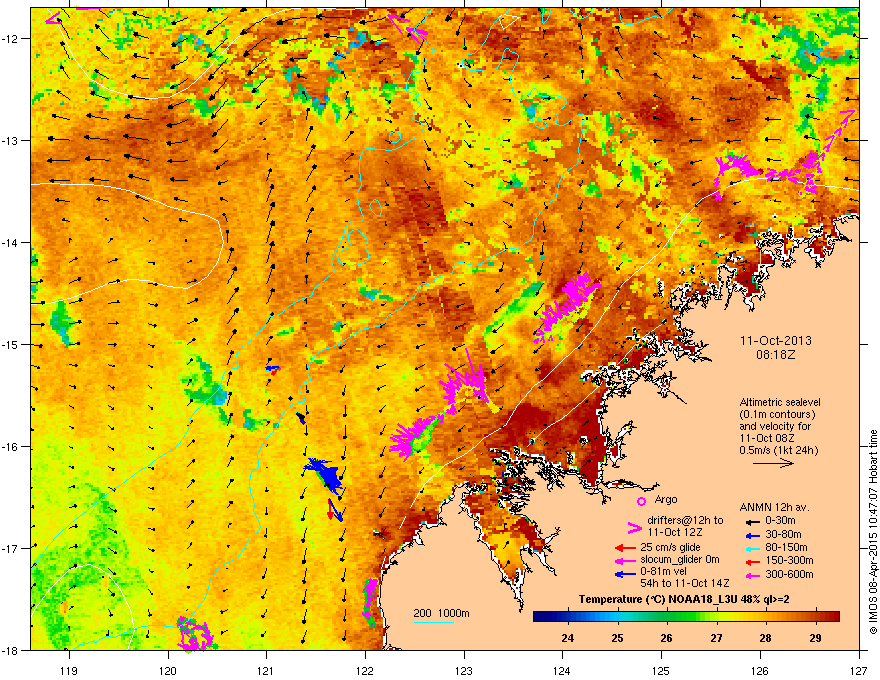Select the 'Altimetric sealevel' text
880x680 pixels.
(x=780, y=402)
